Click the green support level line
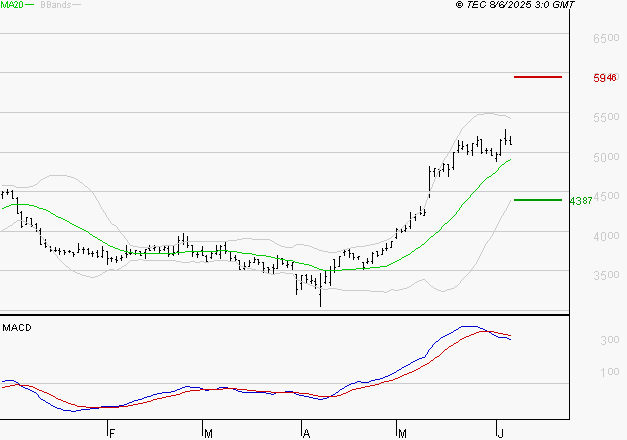This screenshot has width=627, height=440. click(x=538, y=200)
